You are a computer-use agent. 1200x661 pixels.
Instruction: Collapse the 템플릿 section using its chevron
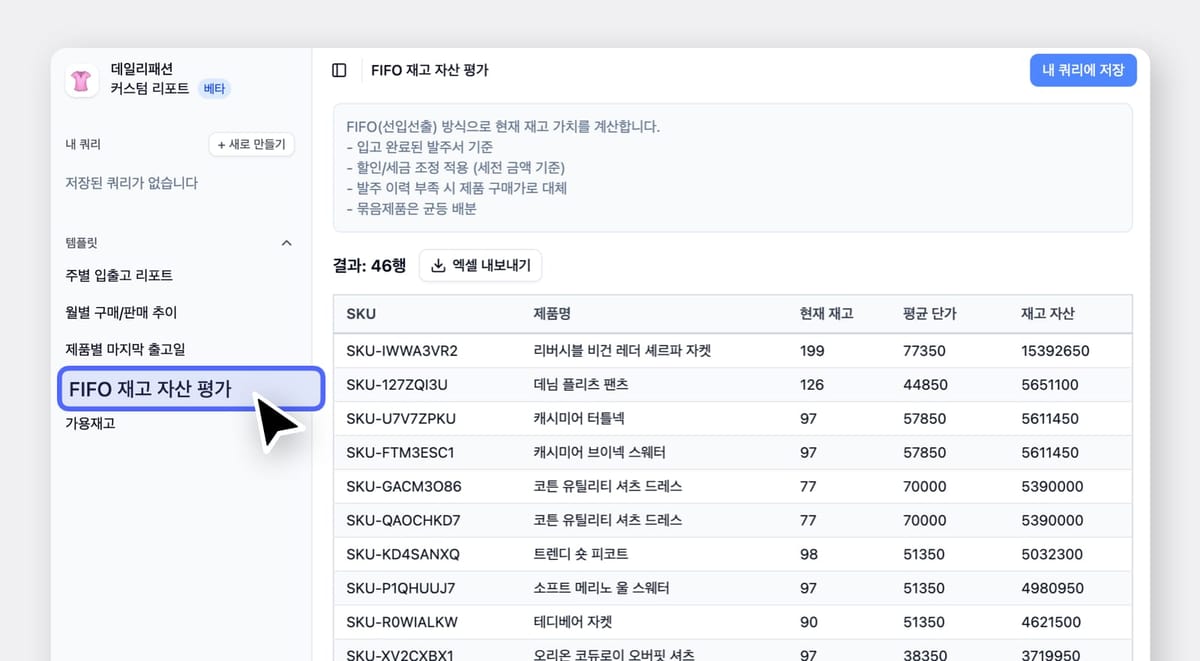[x=286, y=242]
